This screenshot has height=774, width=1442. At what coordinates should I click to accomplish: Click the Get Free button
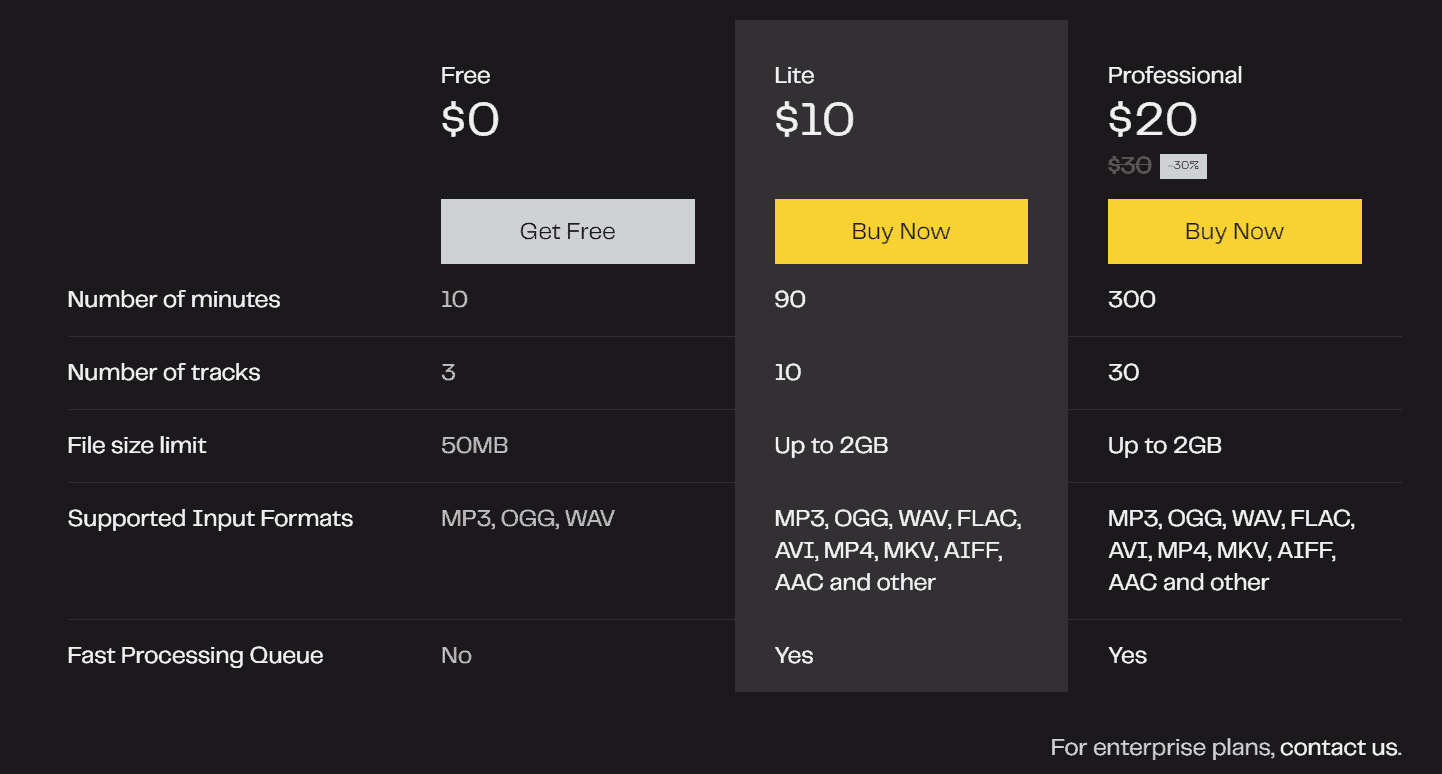567,231
